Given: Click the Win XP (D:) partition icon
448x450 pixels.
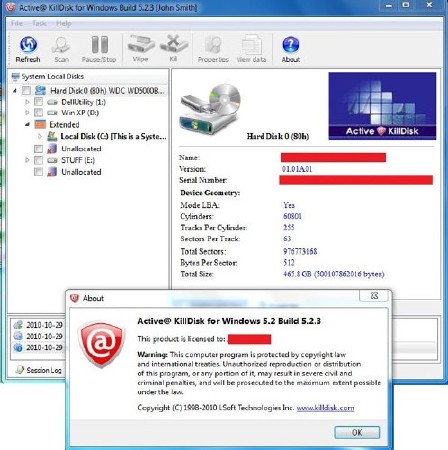Looking at the screenshot, I should [52, 113].
